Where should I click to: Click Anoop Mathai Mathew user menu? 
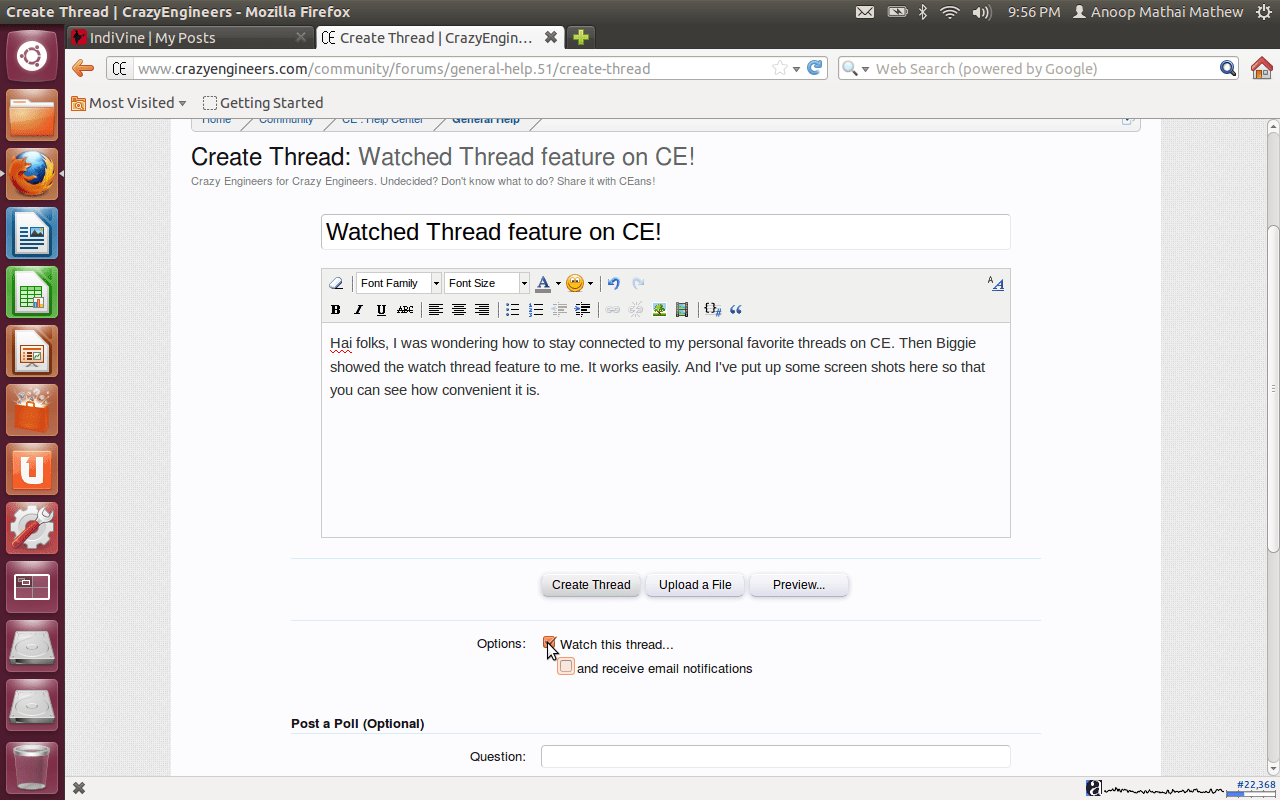click(x=1157, y=12)
